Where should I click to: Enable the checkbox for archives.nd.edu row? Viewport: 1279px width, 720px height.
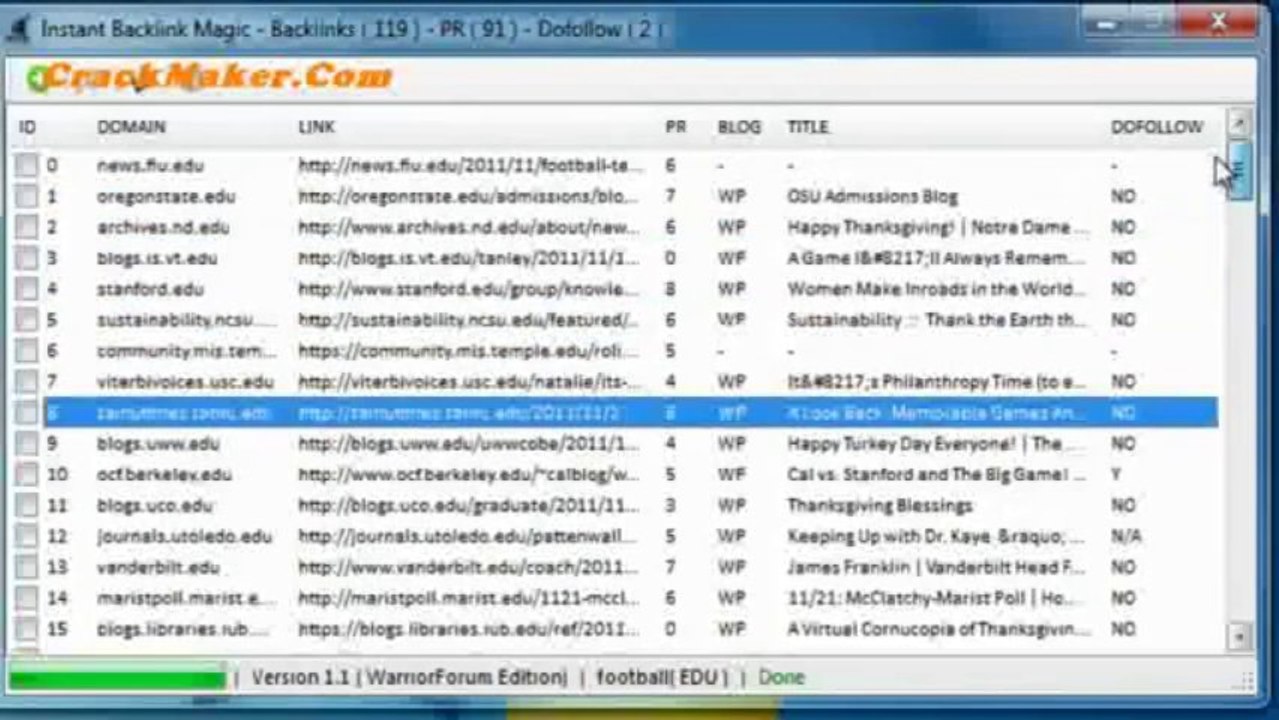click(x=26, y=227)
